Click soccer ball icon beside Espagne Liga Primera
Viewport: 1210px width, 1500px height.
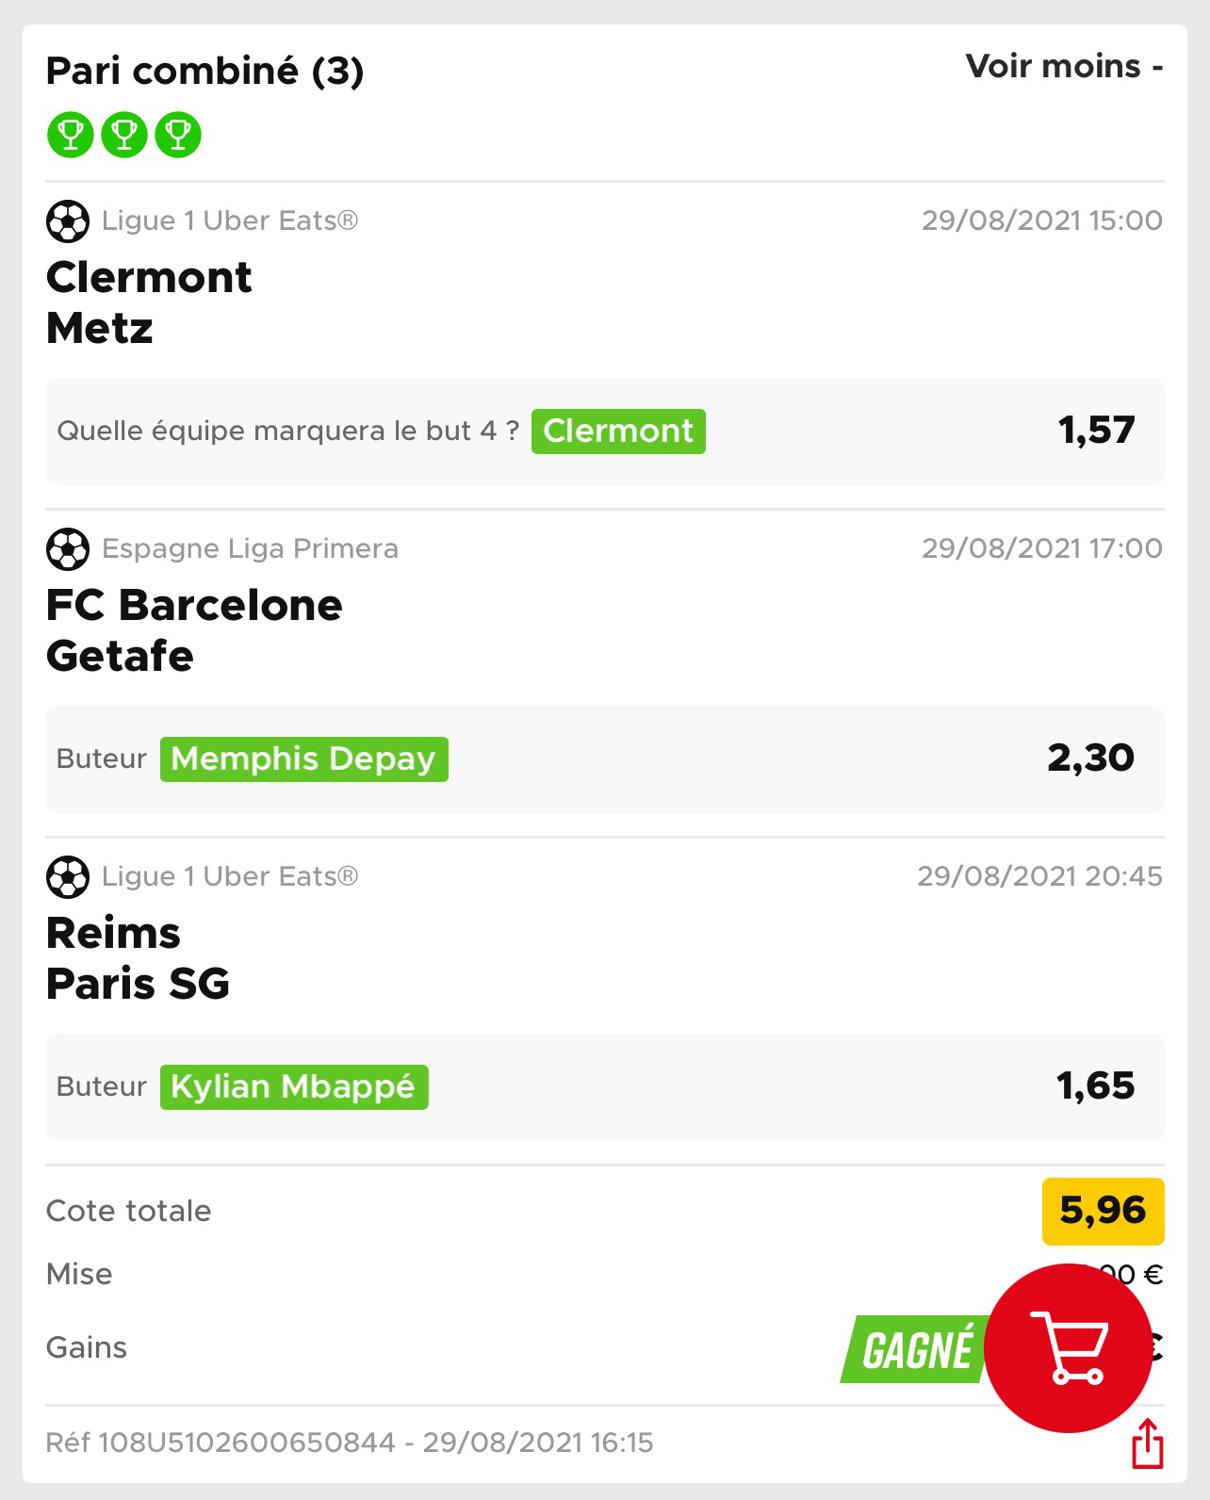[68, 549]
